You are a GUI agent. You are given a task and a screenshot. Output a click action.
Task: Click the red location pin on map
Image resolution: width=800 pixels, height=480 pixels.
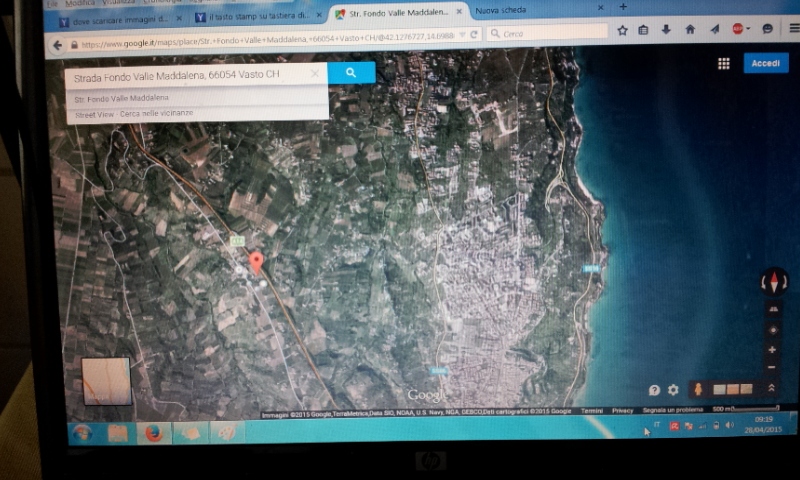pos(255,262)
